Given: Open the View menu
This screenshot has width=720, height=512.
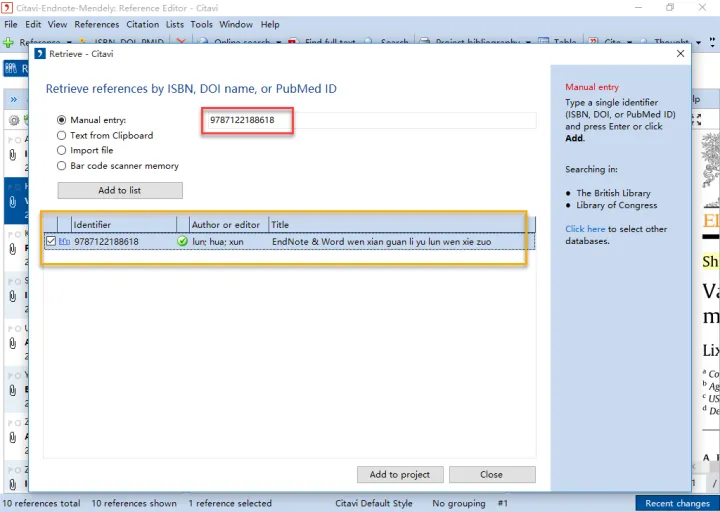Looking at the screenshot, I should [57, 24].
